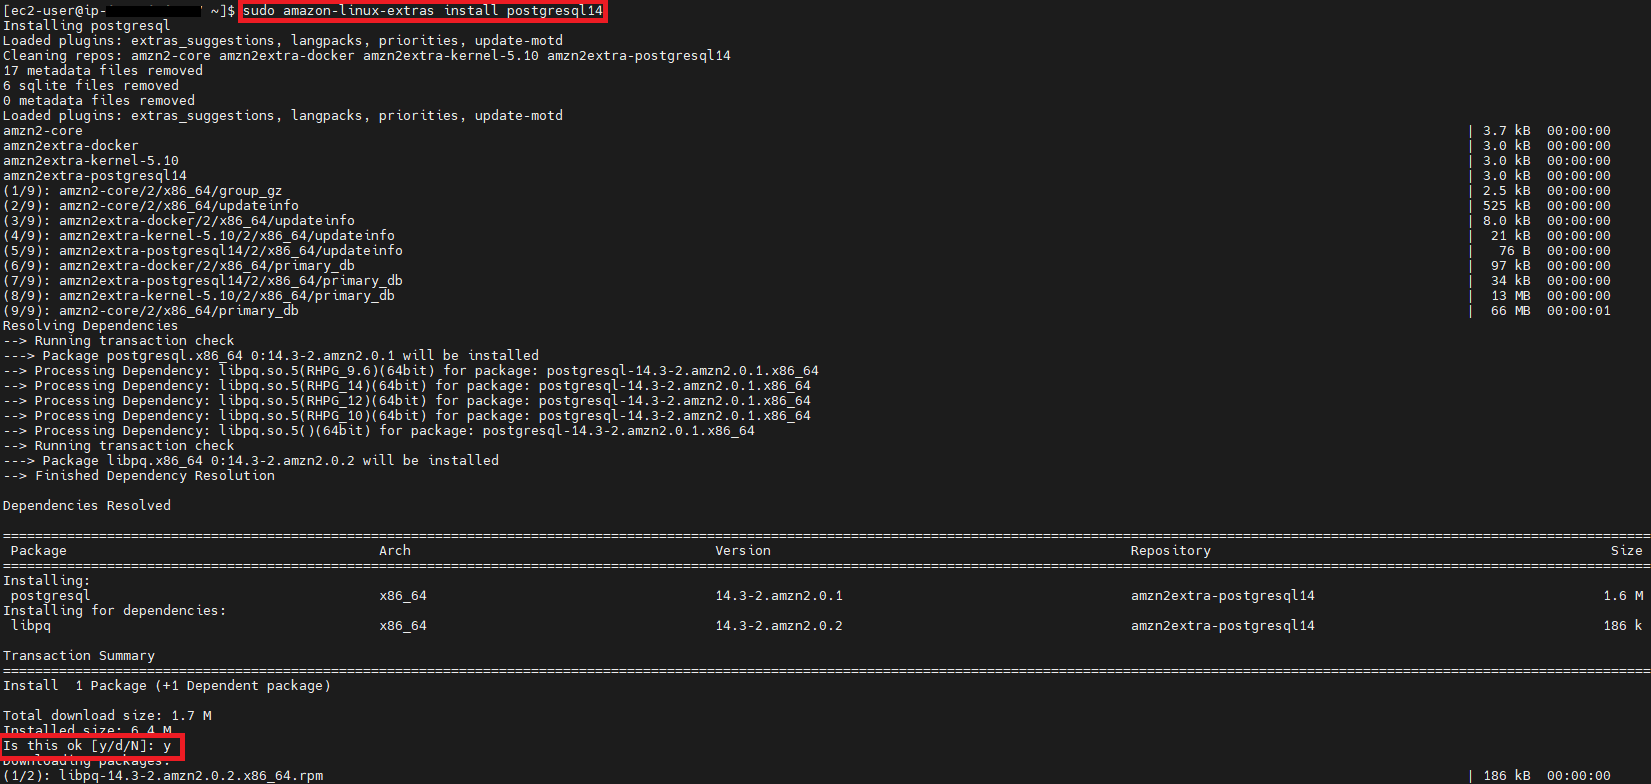Click the 'Package' table column header
The image size is (1651, 784).
(39, 551)
